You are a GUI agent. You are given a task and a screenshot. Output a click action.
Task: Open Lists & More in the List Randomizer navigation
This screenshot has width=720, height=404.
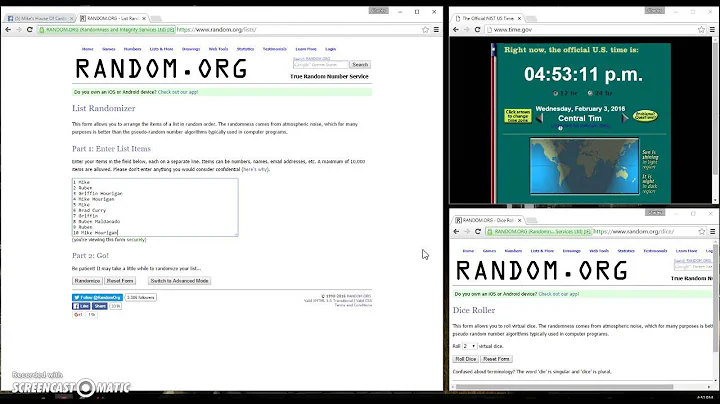coord(162,49)
